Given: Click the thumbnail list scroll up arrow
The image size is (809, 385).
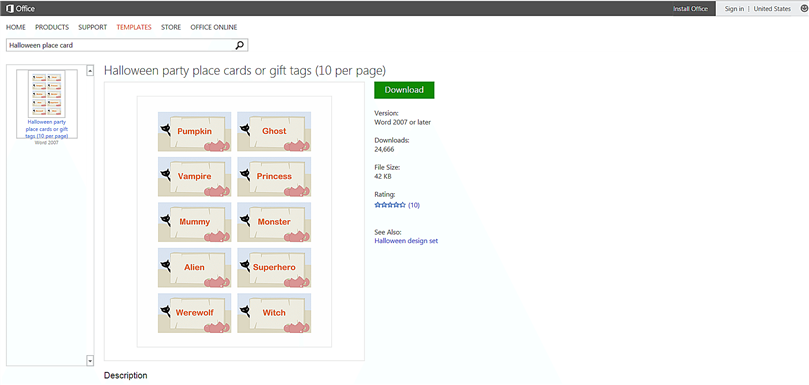Looking at the screenshot, I should [90, 71].
